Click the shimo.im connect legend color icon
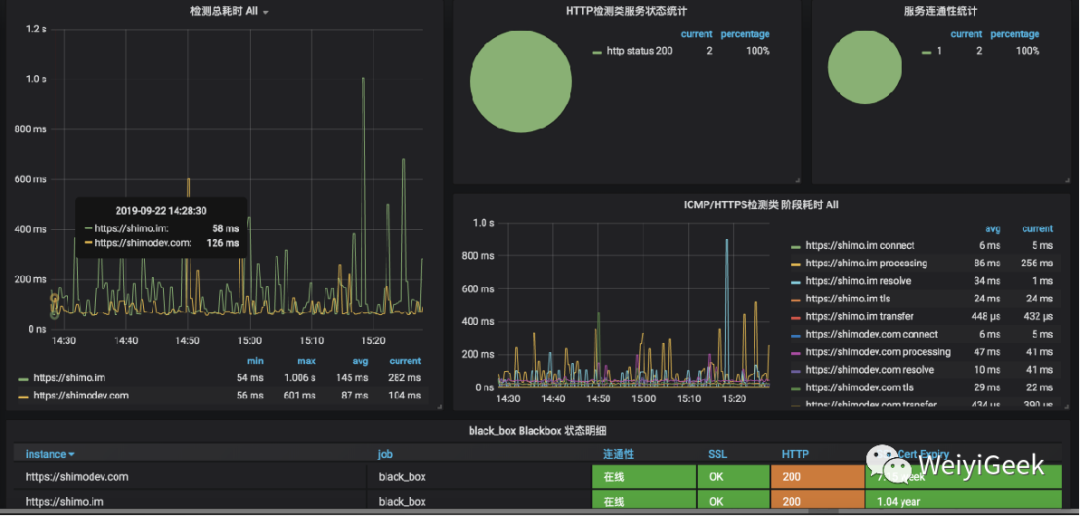The image size is (1080, 516). 796,246
